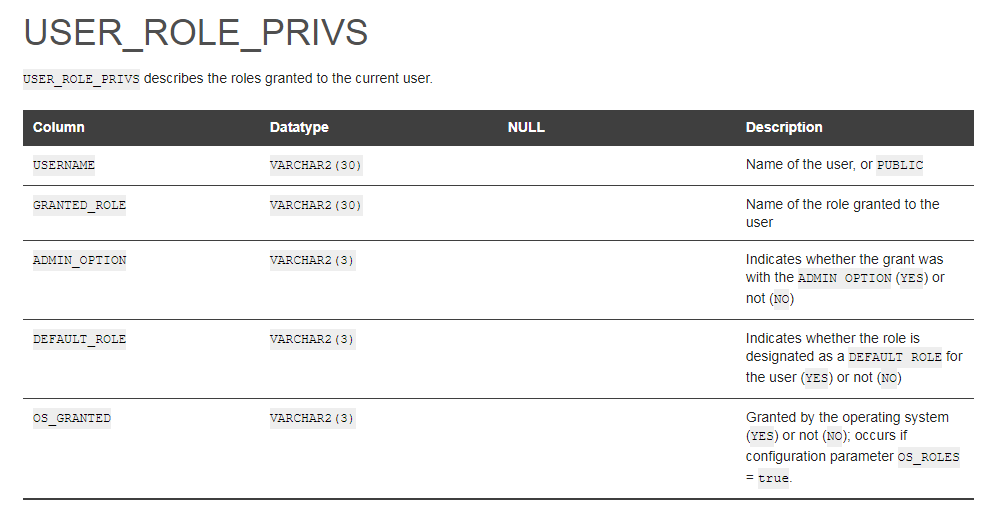
Task: Select the DEFAULT_ROLE column name cell
Action: coord(80,339)
